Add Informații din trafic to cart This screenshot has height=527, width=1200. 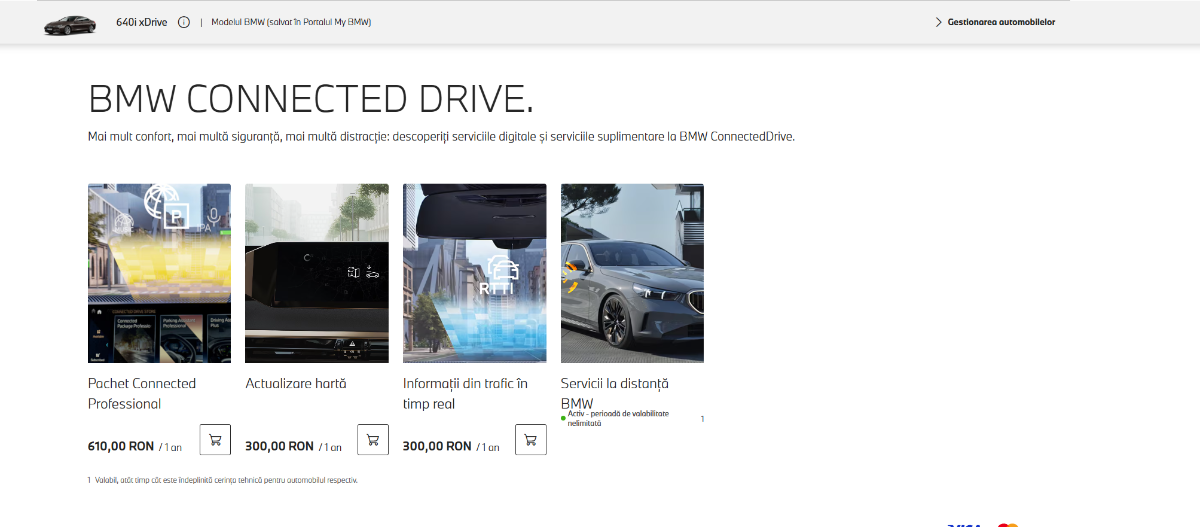tap(531, 440)
